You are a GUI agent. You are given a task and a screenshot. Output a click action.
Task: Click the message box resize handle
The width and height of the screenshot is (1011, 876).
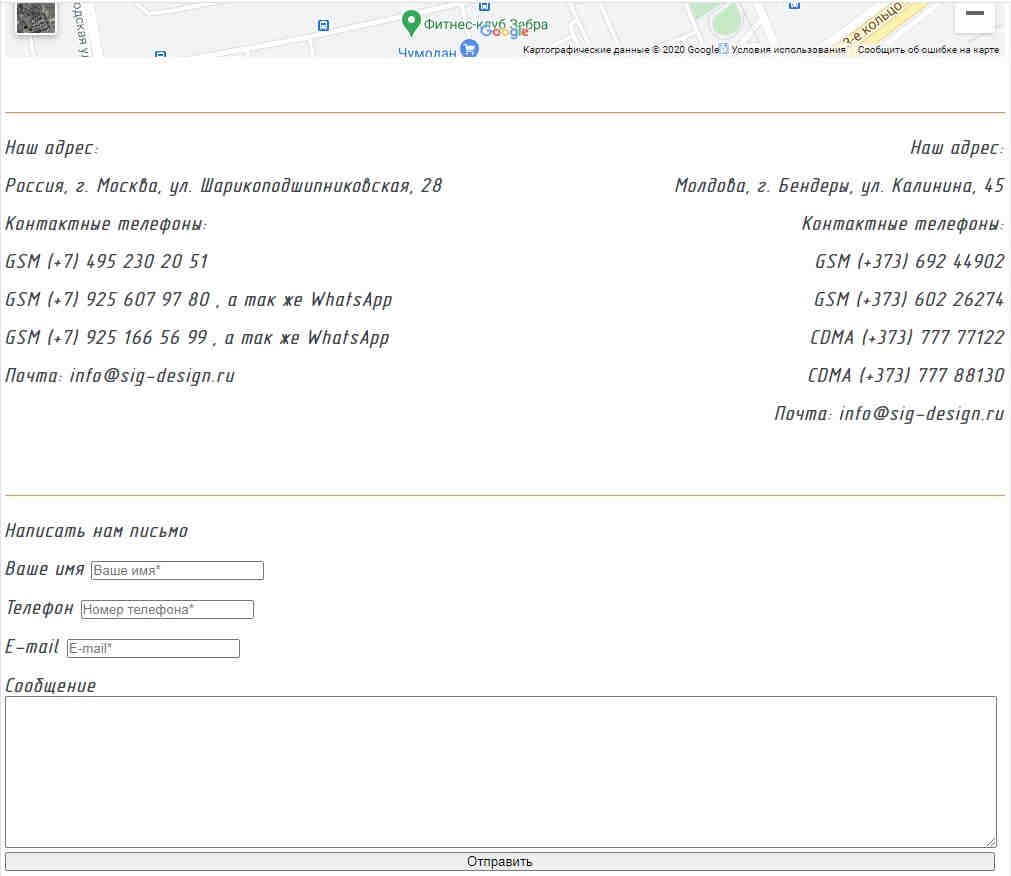pos(991,842)
